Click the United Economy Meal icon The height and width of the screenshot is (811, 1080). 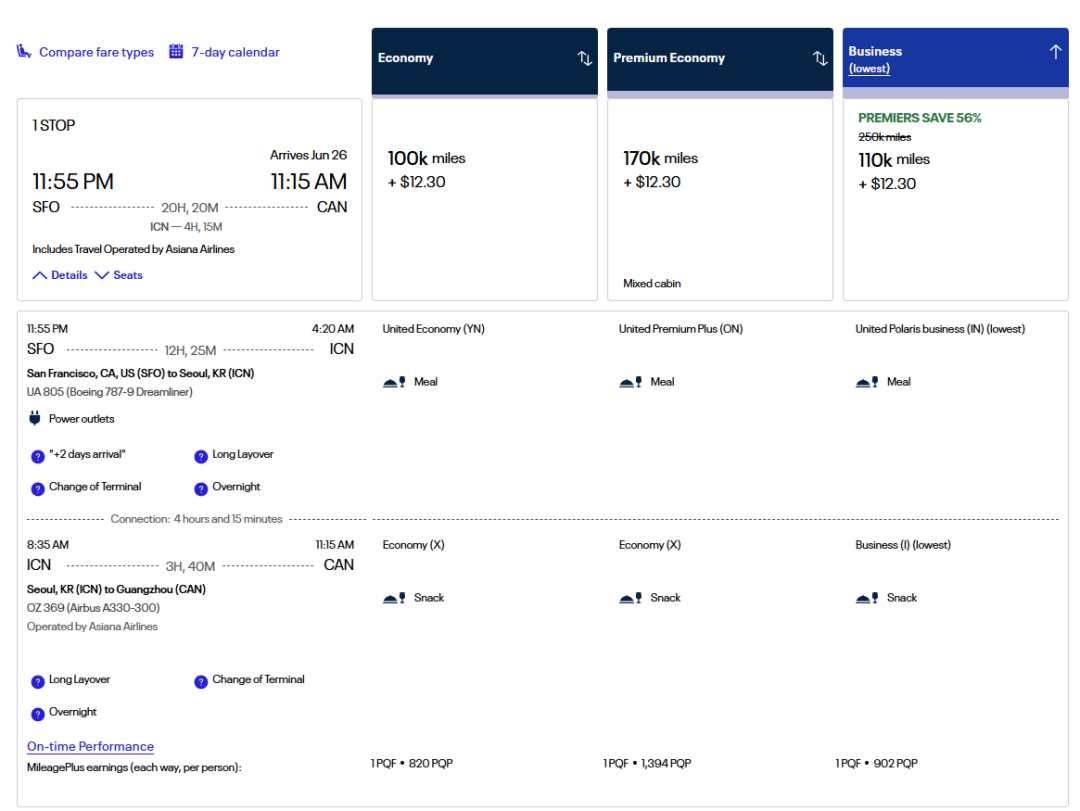click(x=394, y=382)
